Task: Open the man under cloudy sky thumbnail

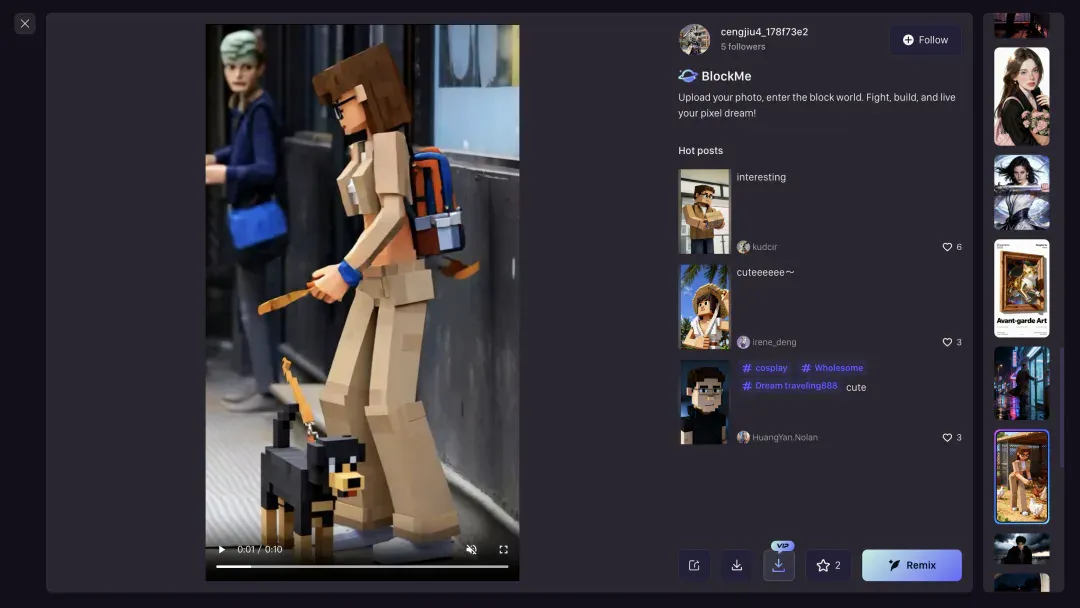Action: [x=1021, y=548]
